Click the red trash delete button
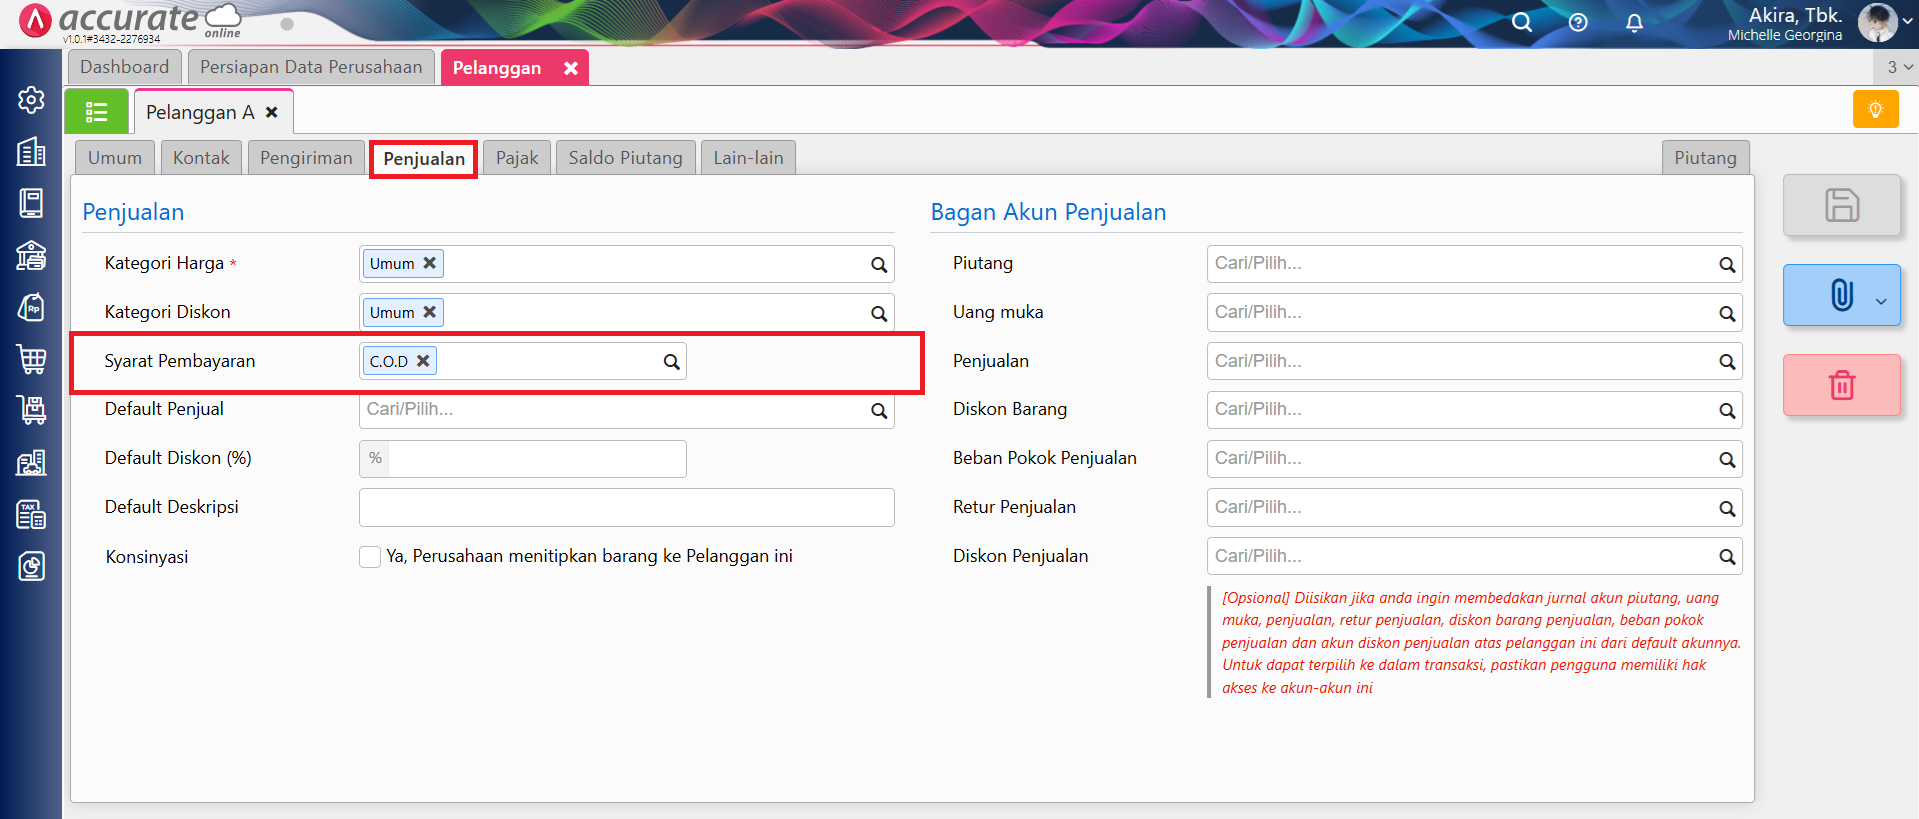1919x819 pixels. point(1841,385)
